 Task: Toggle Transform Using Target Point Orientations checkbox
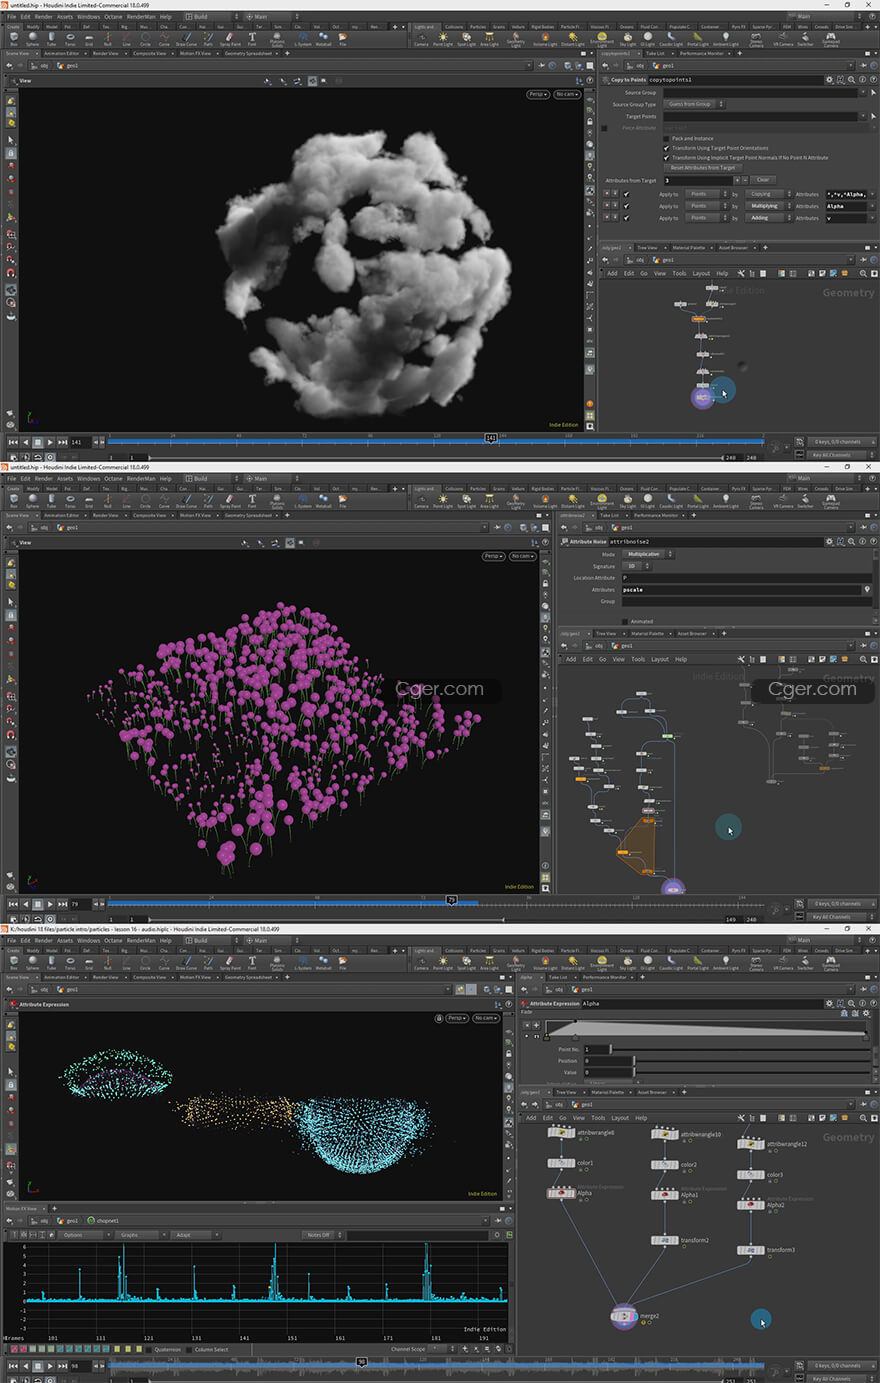pos(667,148)
